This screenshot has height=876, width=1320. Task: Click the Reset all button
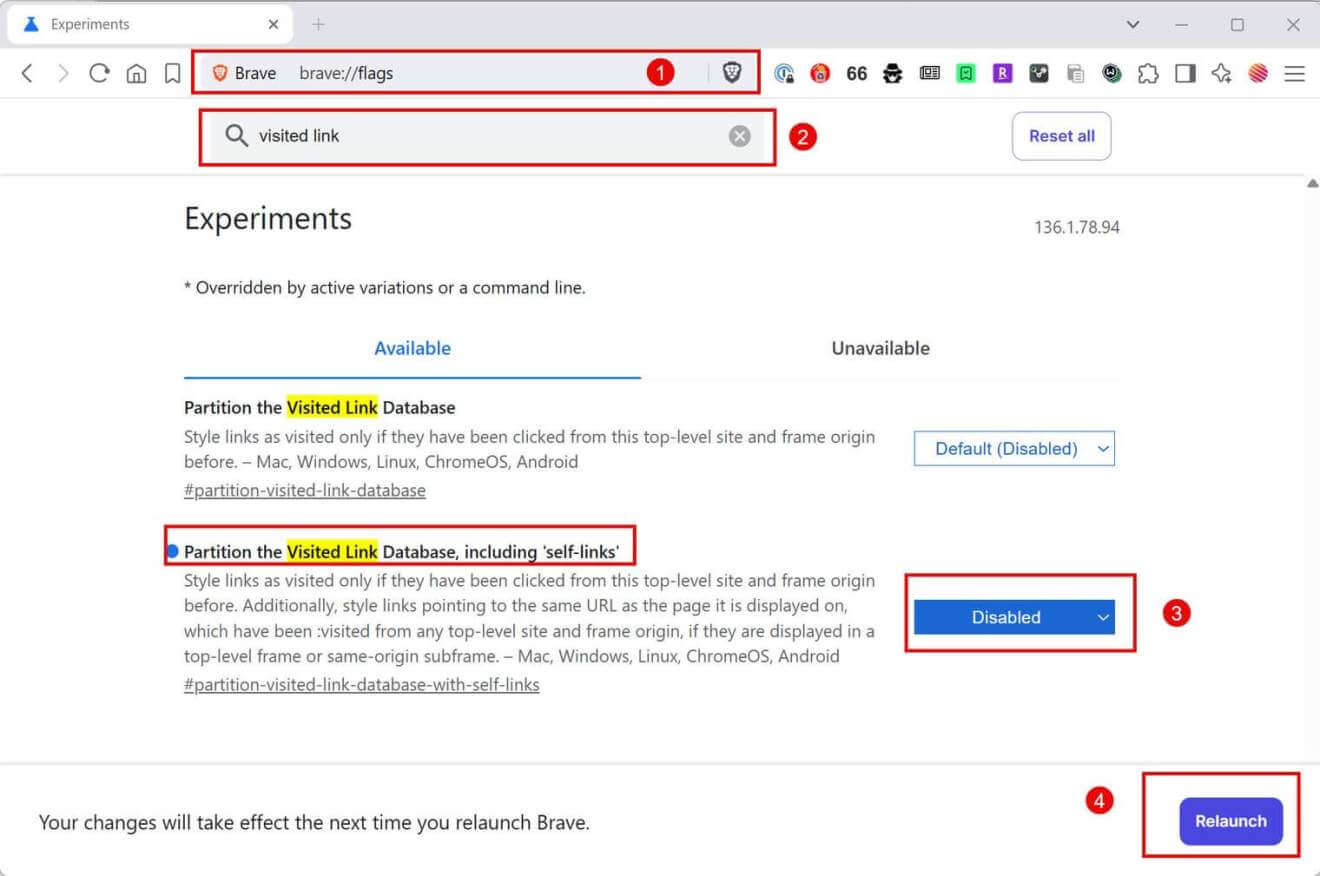1061,136
